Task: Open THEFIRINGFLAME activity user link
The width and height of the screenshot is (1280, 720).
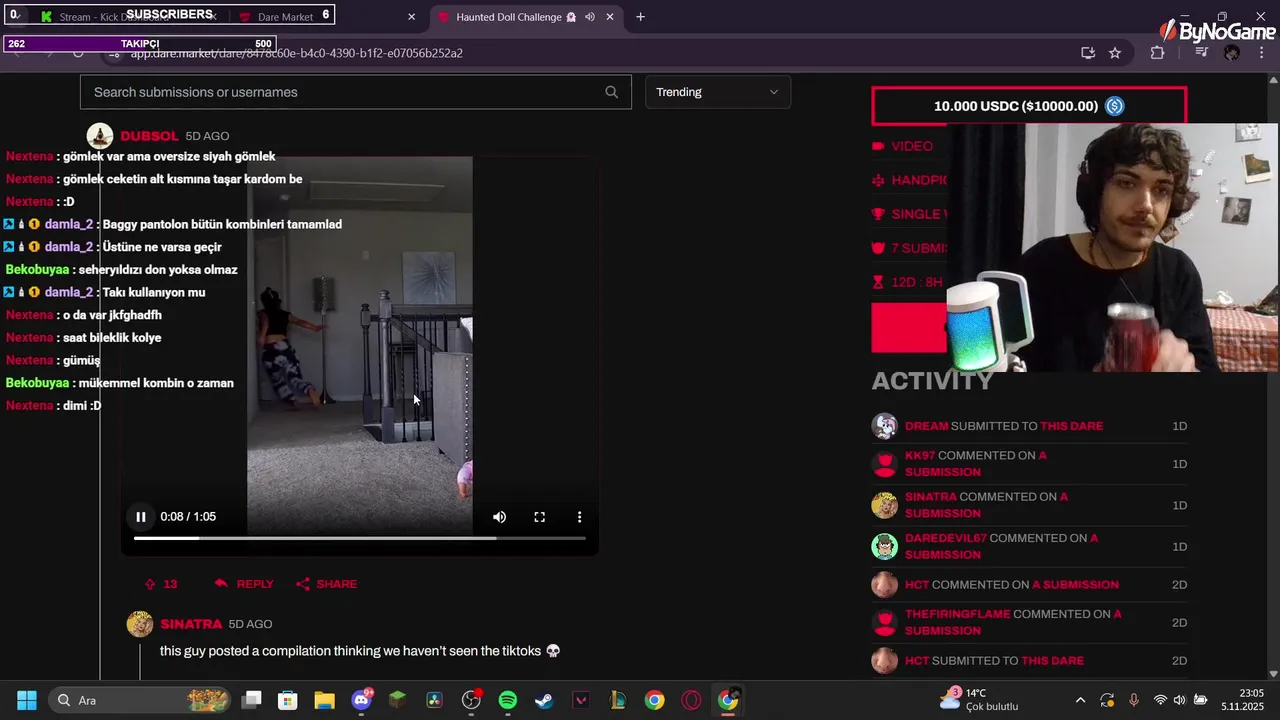Action: coord(957,614)
